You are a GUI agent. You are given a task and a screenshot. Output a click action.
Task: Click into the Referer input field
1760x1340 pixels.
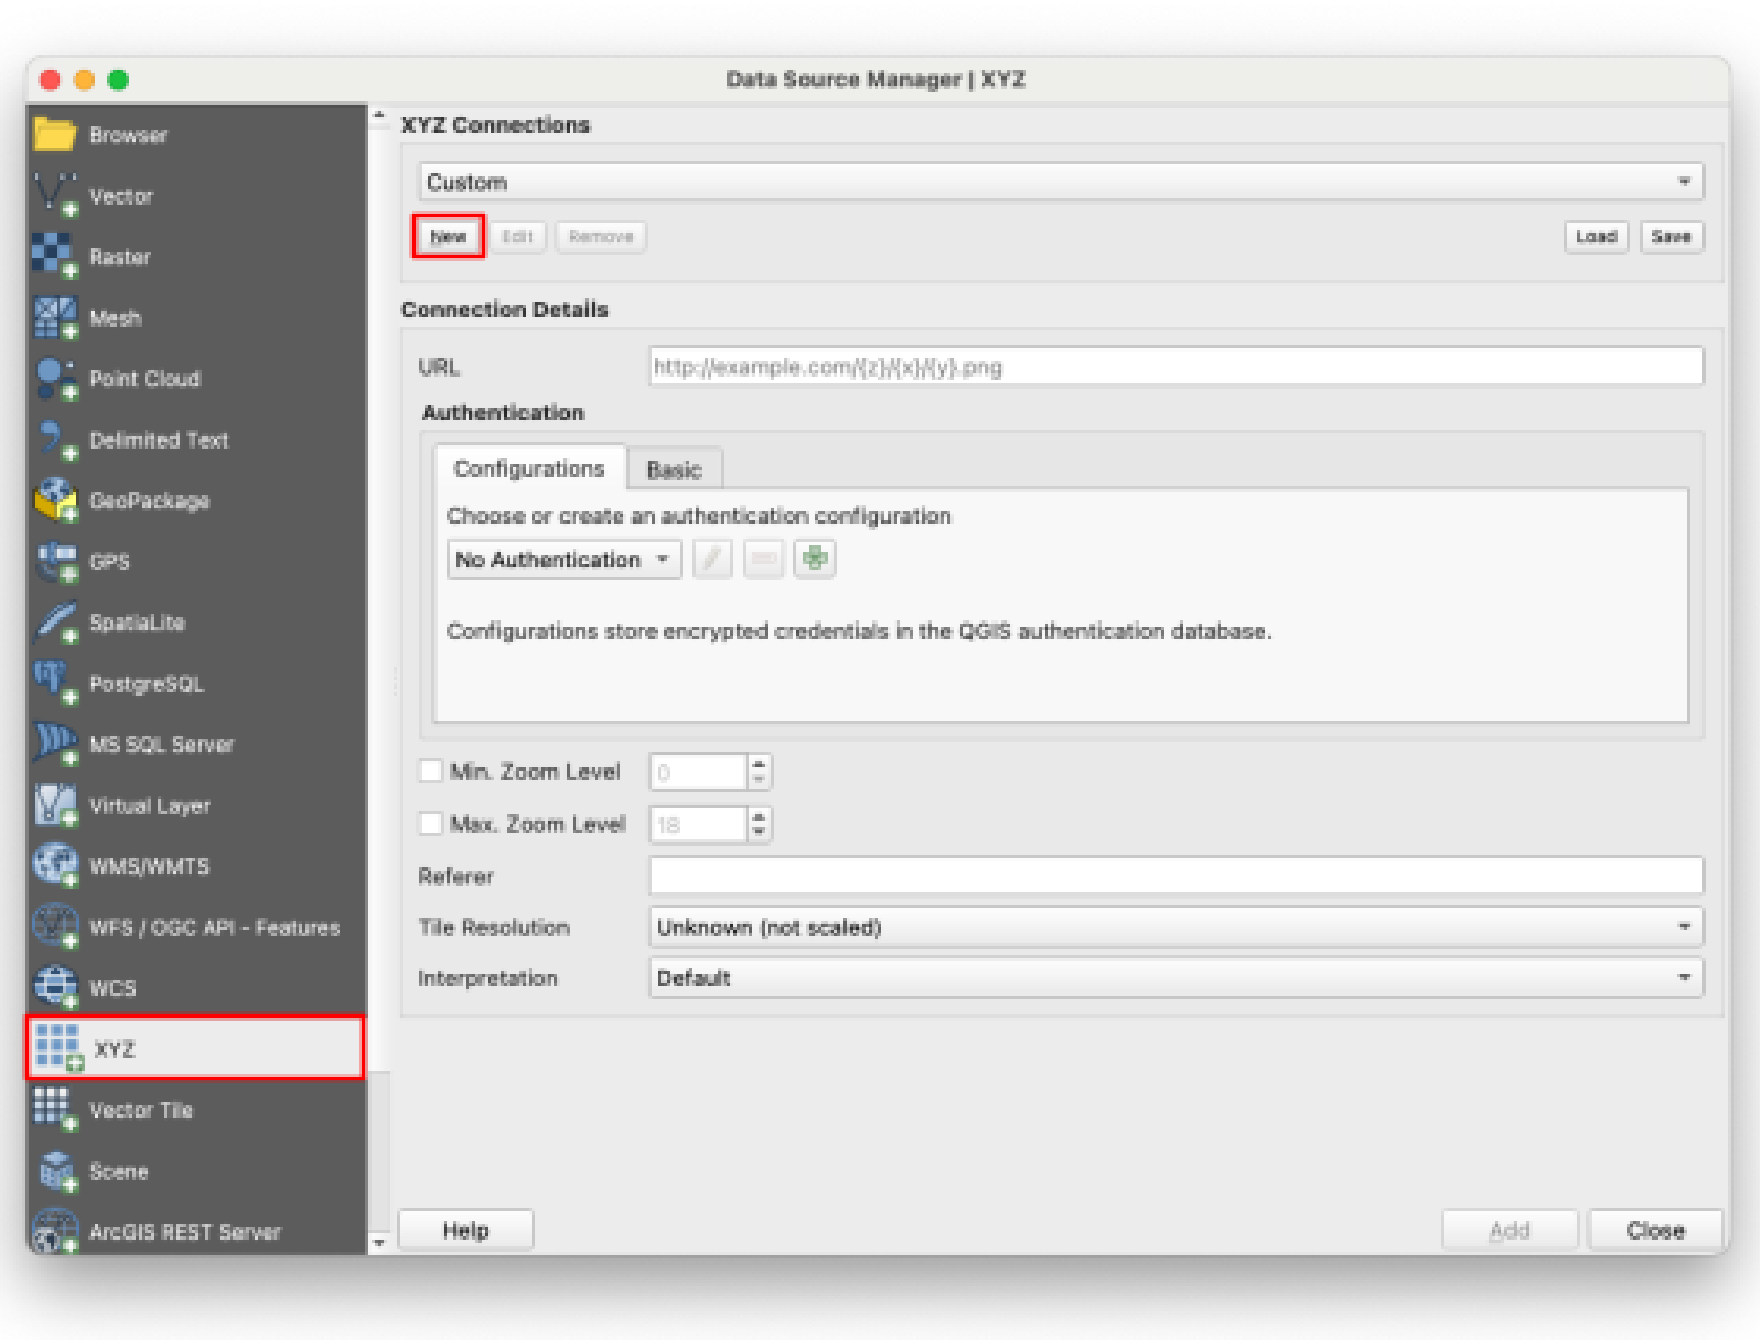(1176, 876)
